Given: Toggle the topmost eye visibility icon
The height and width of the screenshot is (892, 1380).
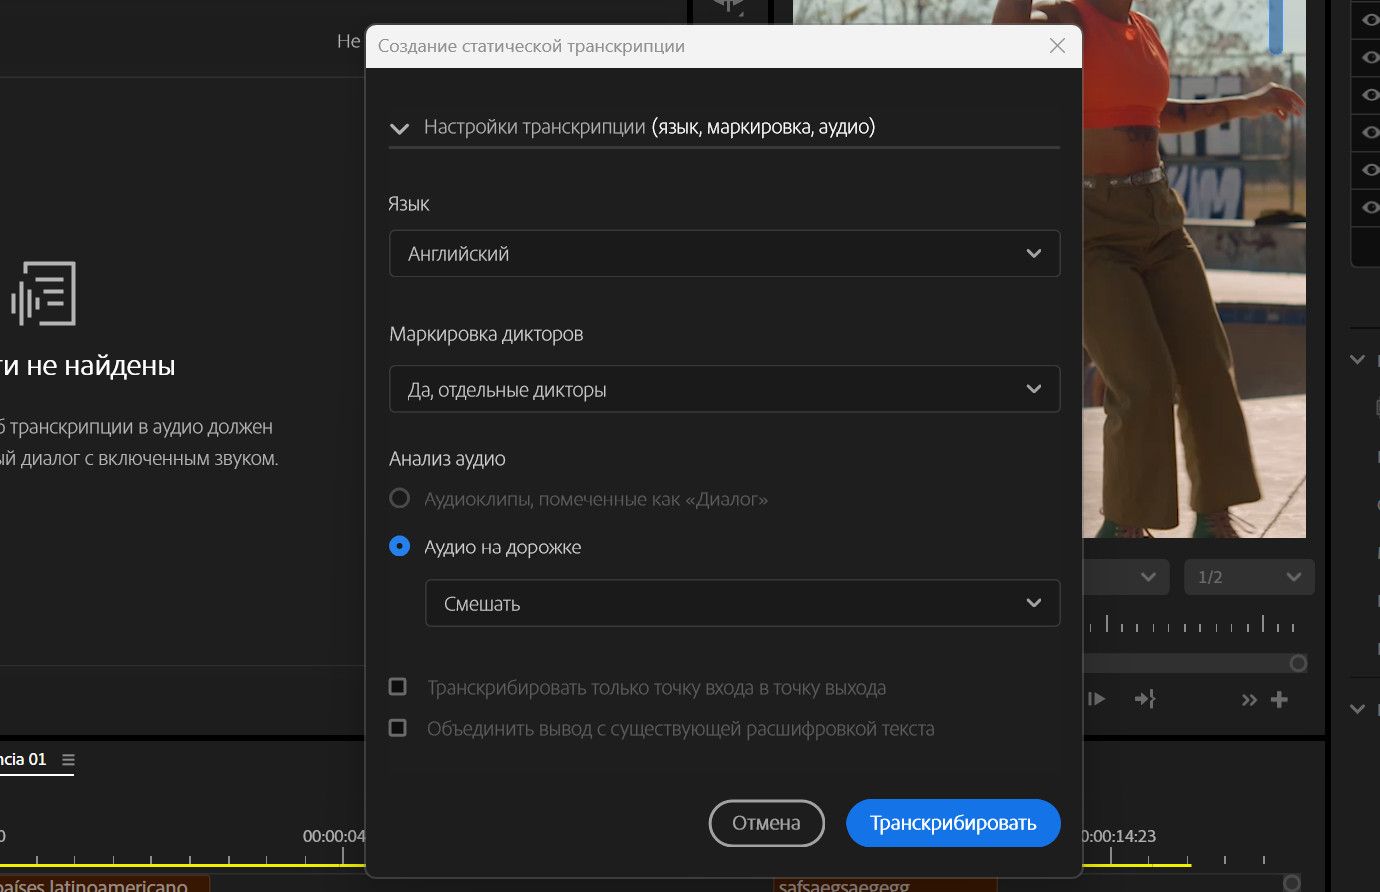Looking at the screenshot, I should click(x=1369, y=20).
